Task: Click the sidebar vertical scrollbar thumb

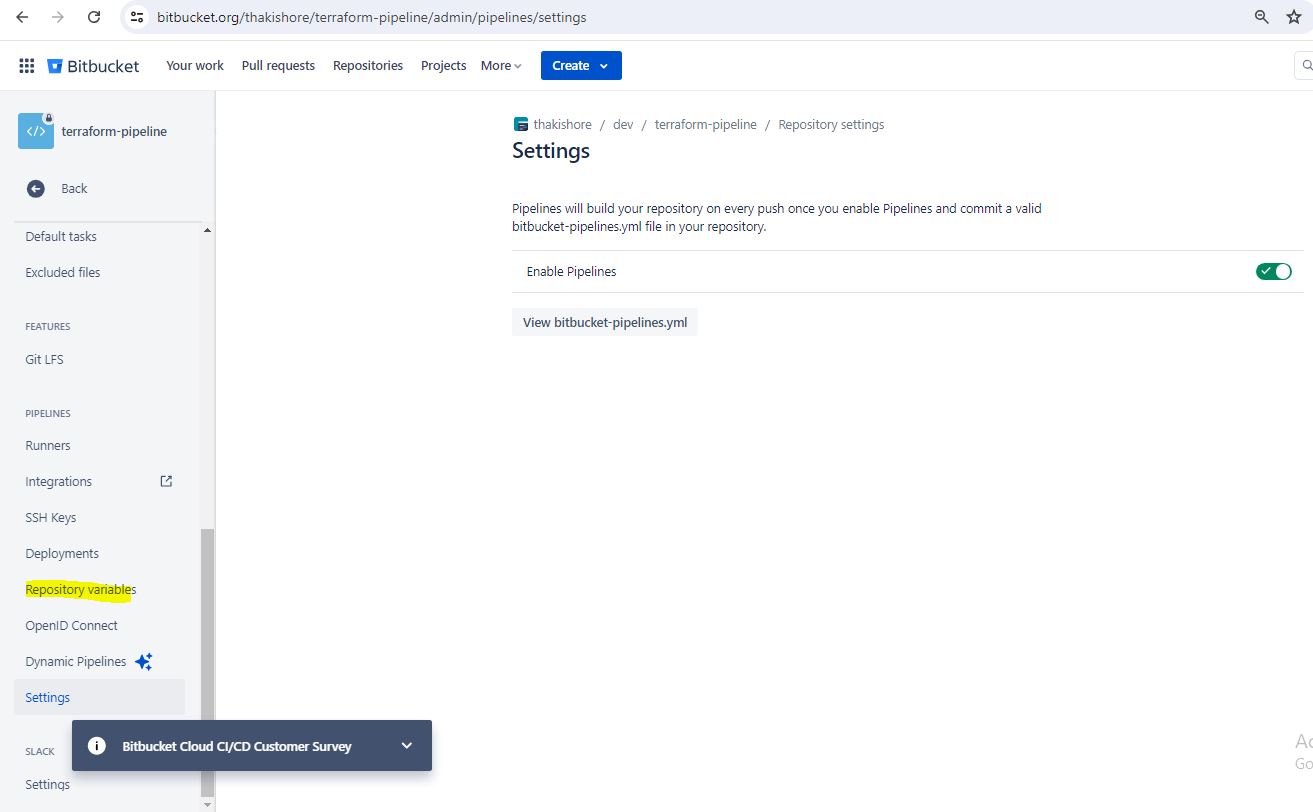Action: click(207, 660)
